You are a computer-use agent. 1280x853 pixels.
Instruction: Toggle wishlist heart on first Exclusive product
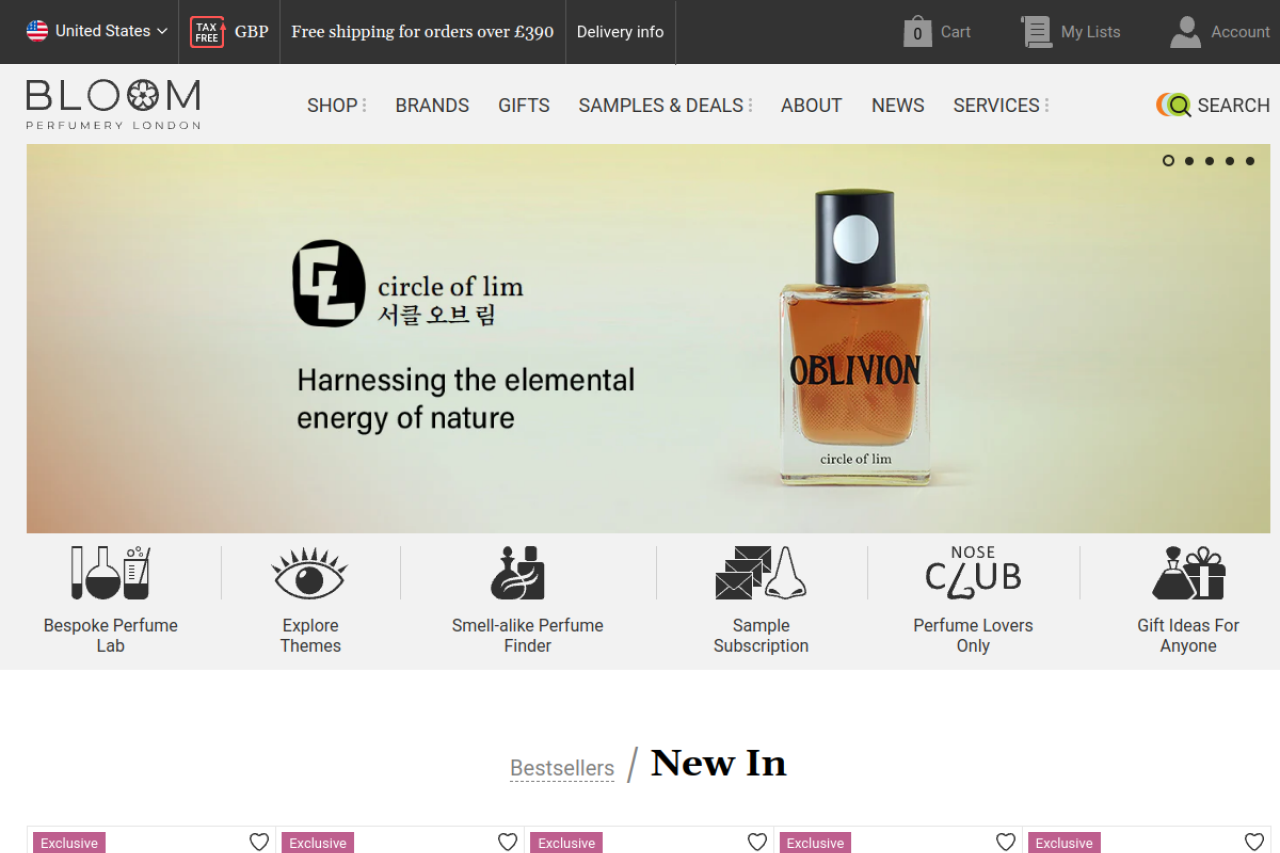point(259,842)
